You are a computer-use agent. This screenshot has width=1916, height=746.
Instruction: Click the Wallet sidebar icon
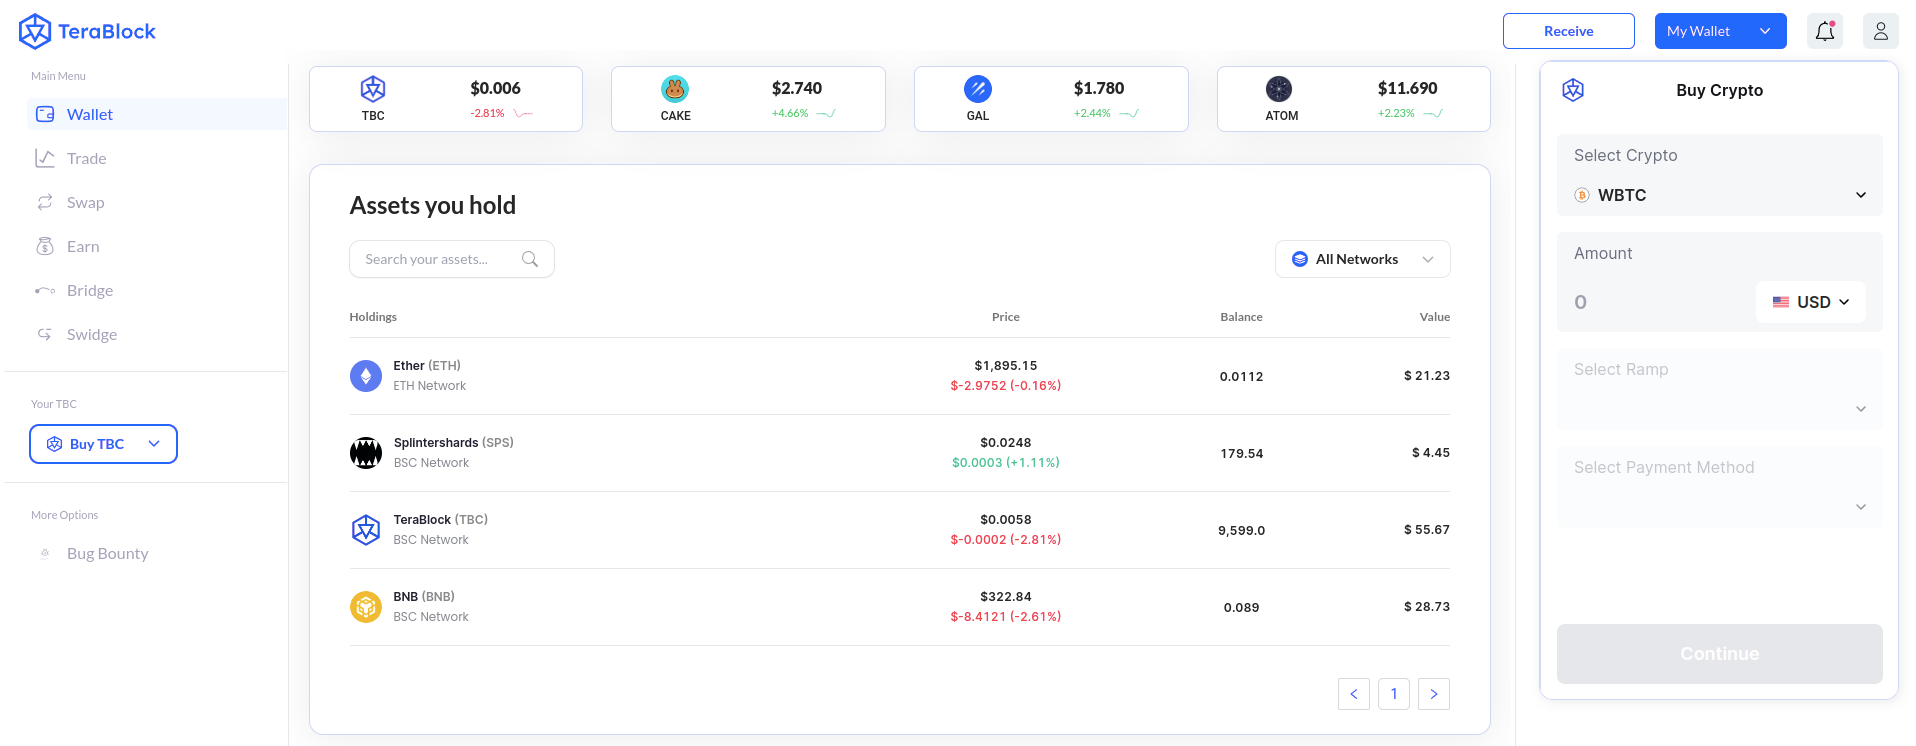tap(45, 114)
